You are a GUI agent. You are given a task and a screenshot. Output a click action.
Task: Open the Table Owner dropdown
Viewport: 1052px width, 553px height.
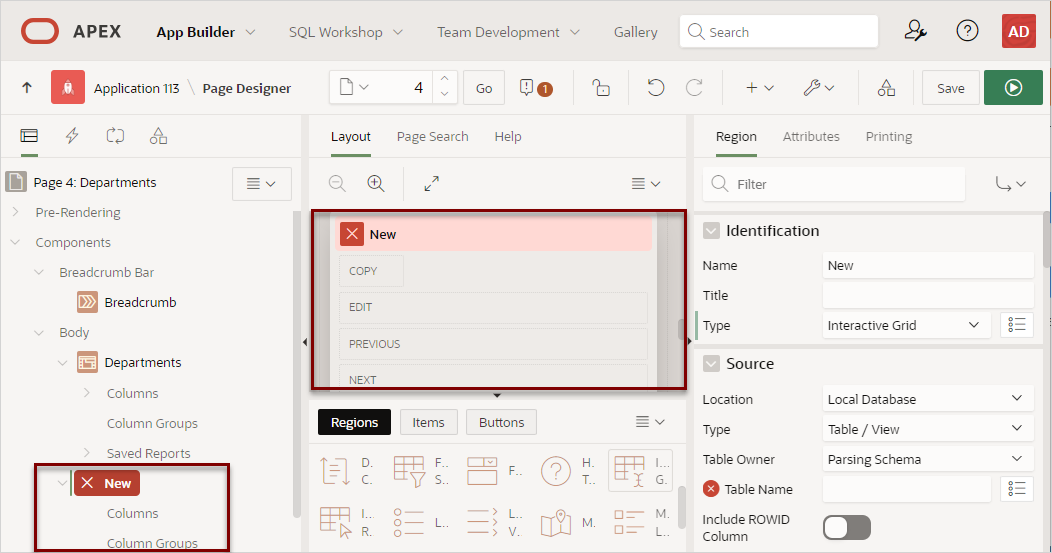(x=928, y=459)
